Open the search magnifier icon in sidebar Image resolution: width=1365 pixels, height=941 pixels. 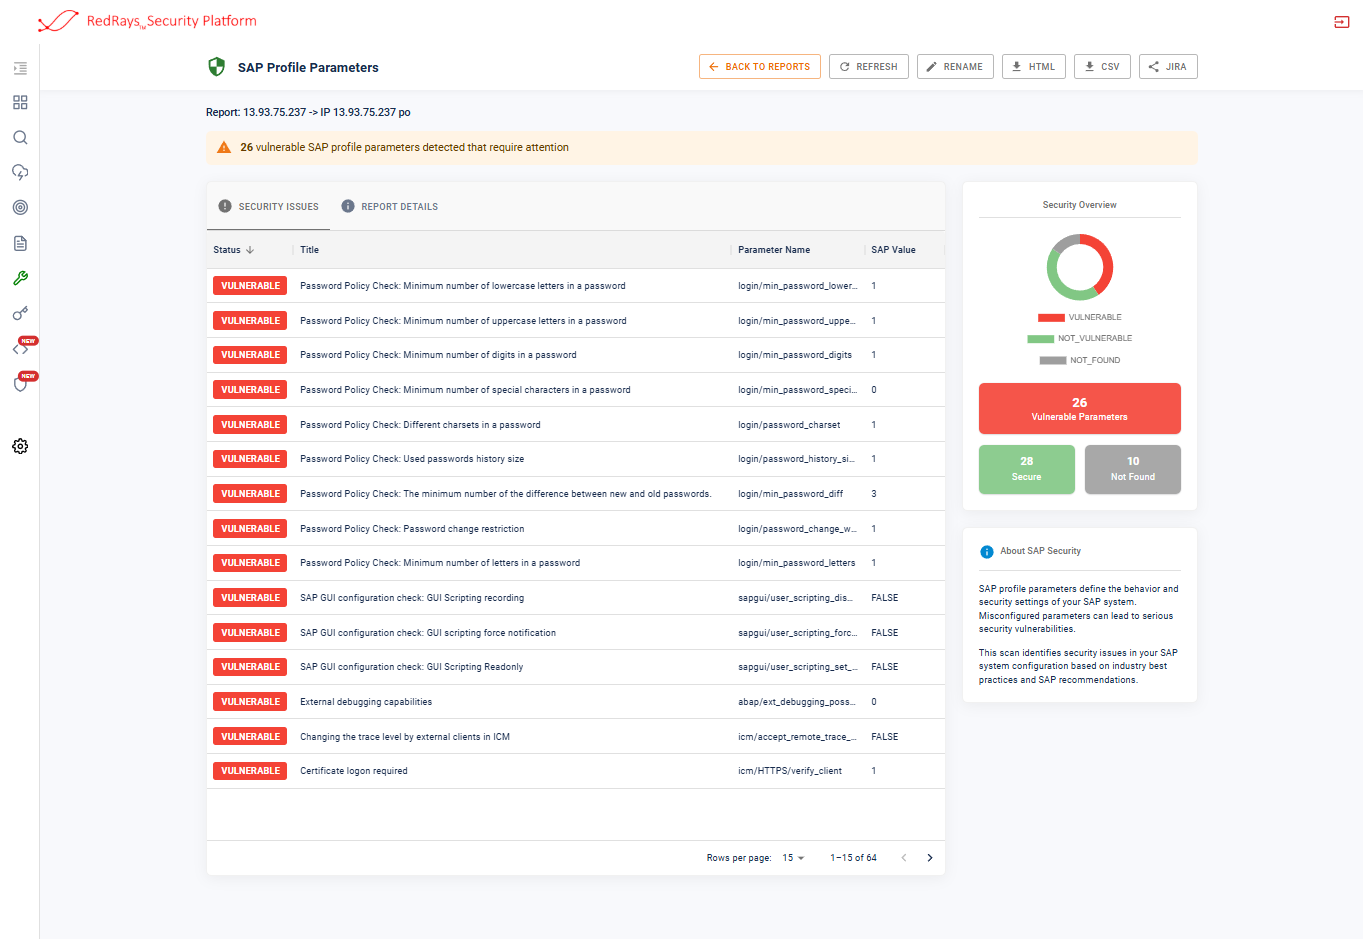(x=20, y=138)
